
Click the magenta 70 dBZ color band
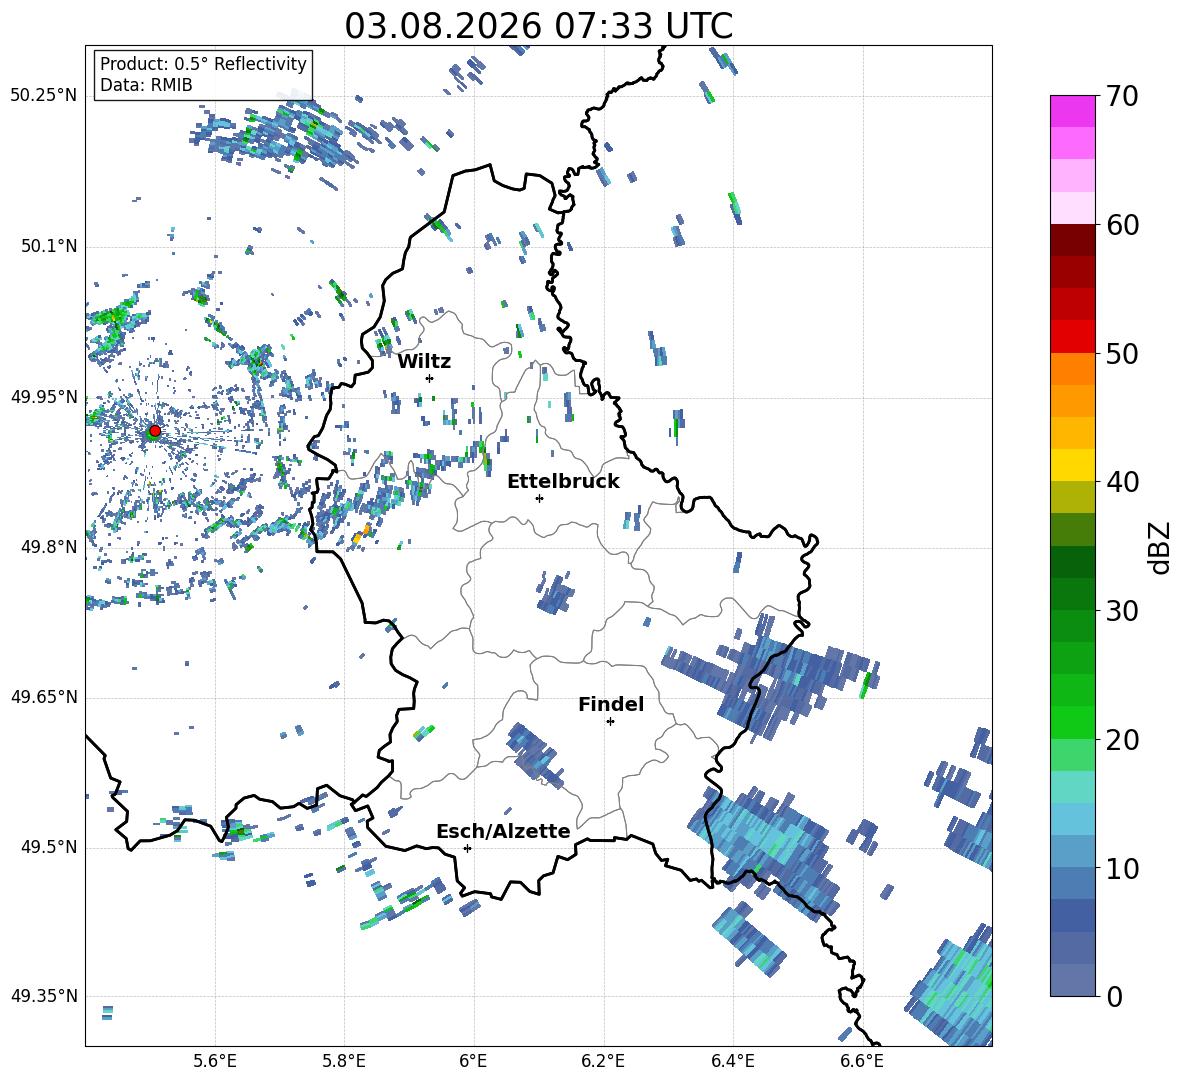[x=1072, y=111]
